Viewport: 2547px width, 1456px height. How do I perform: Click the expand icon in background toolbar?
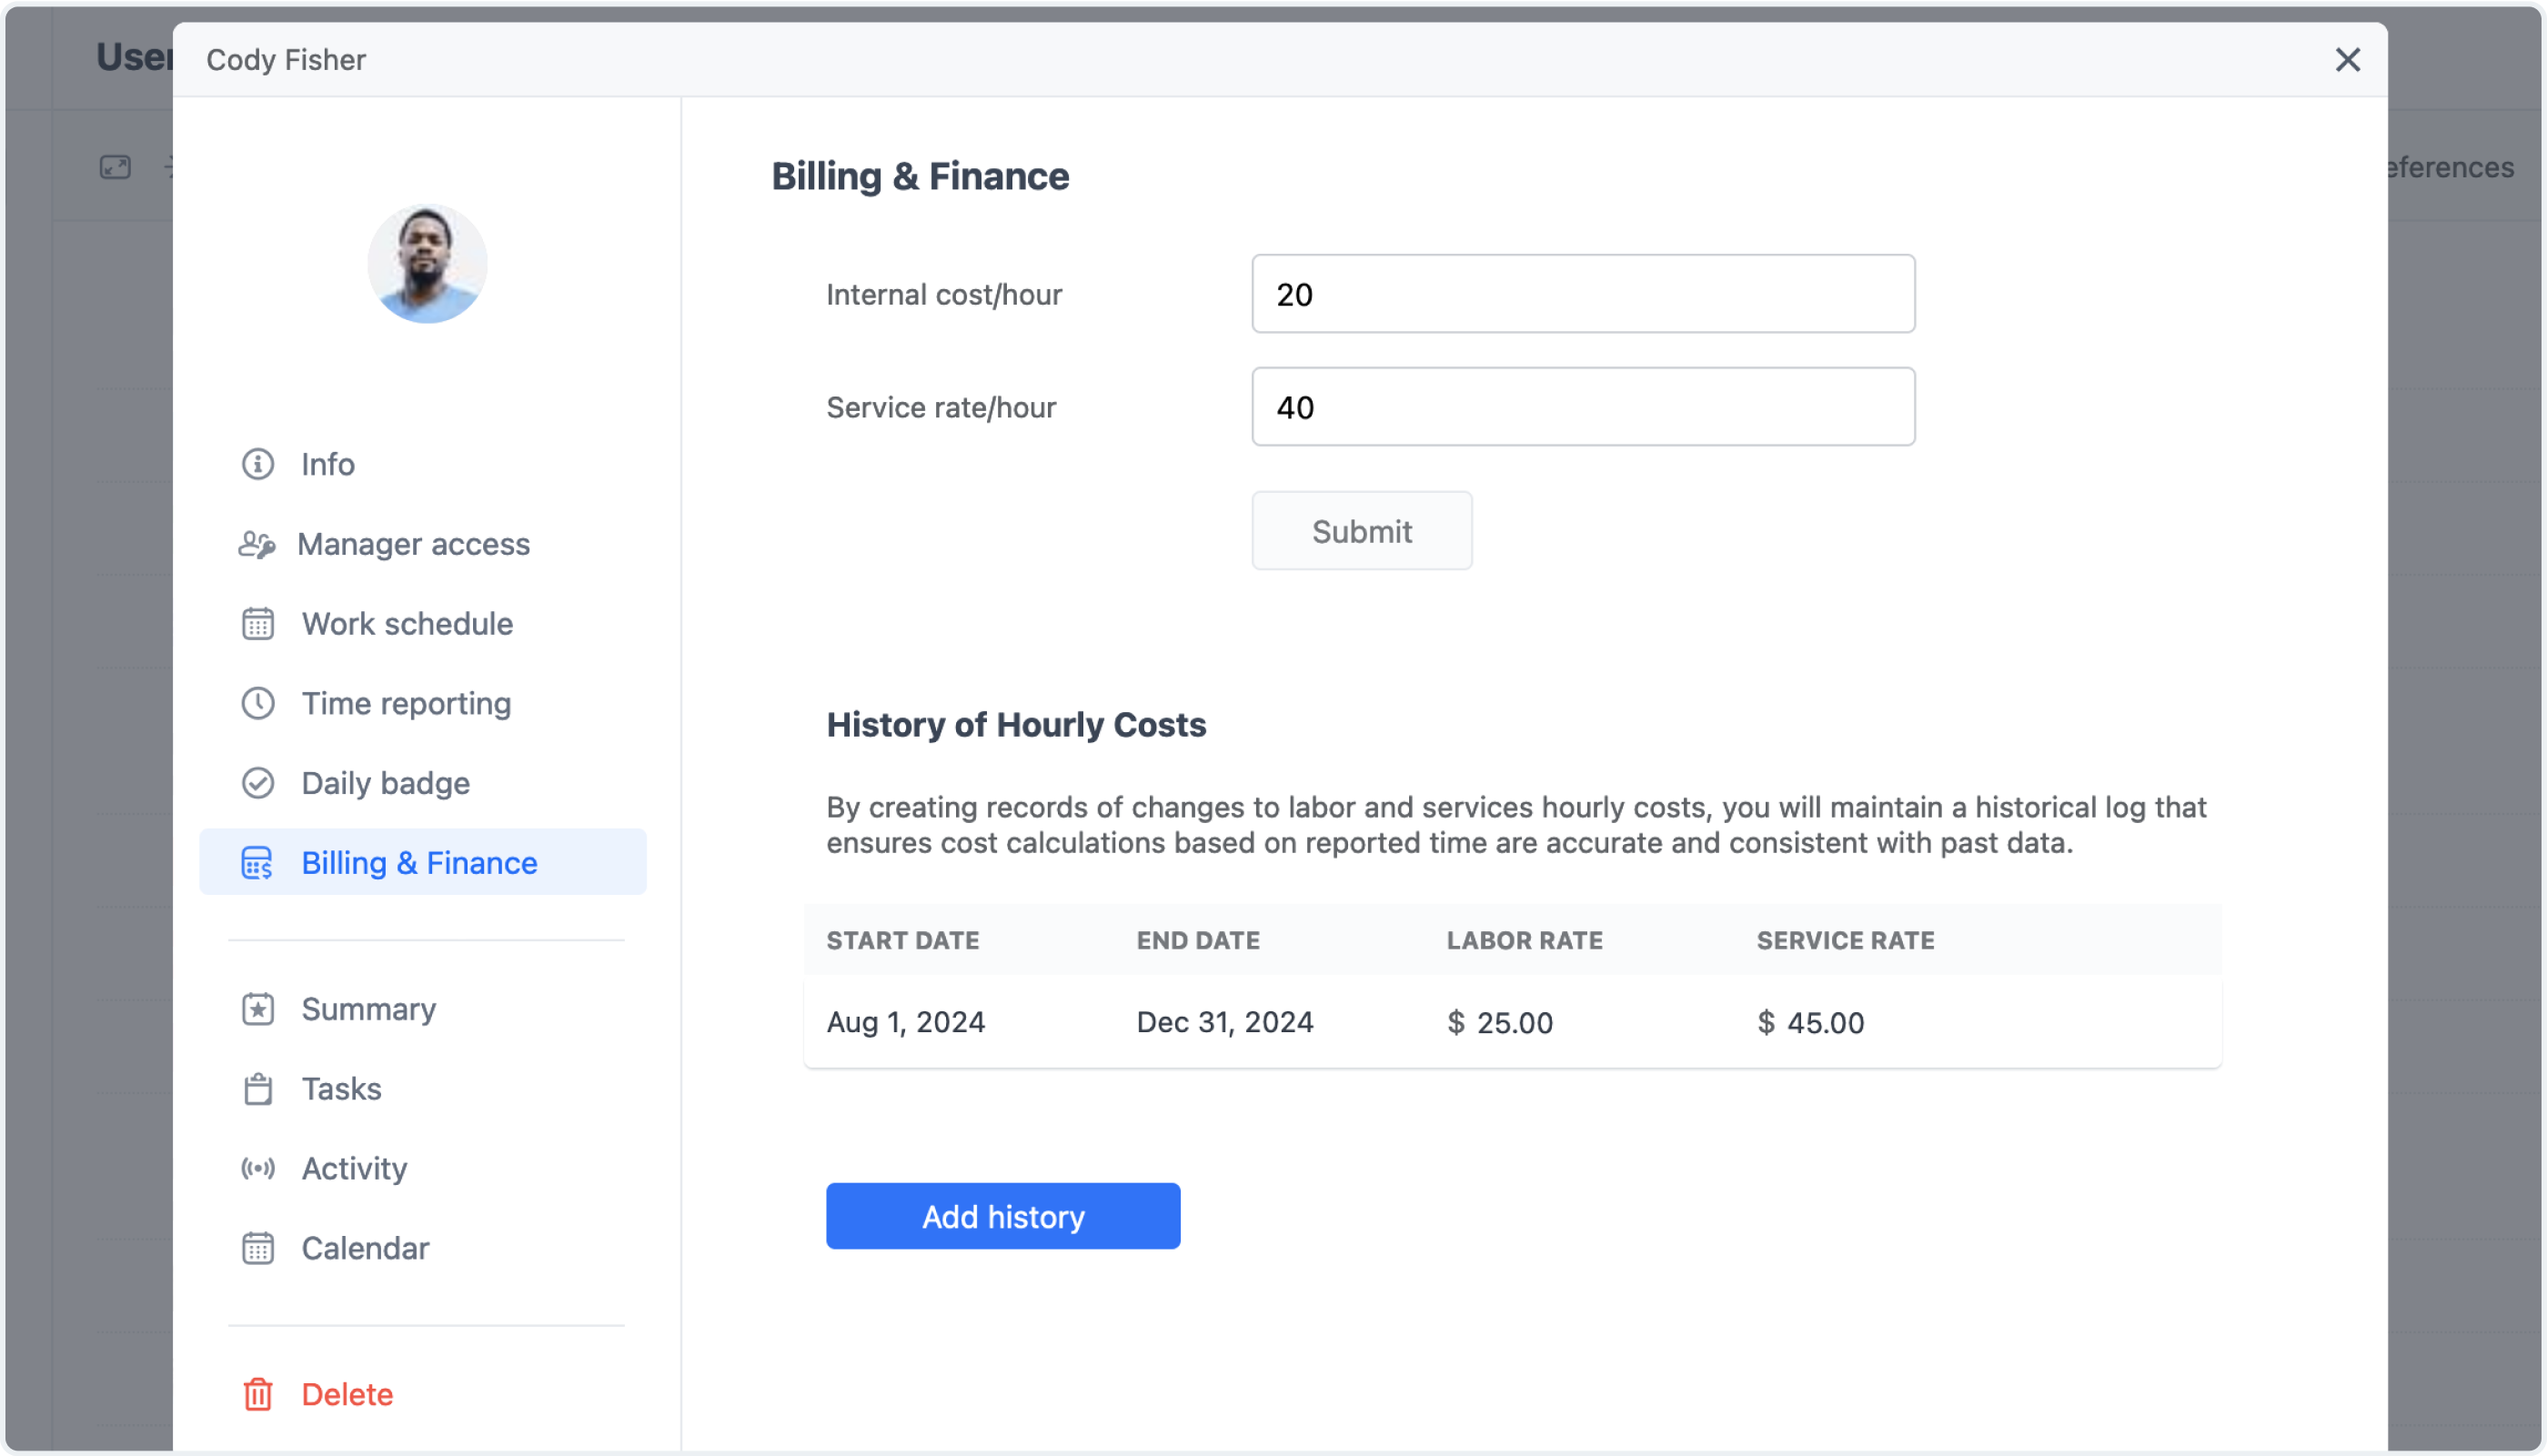point(115,167)
